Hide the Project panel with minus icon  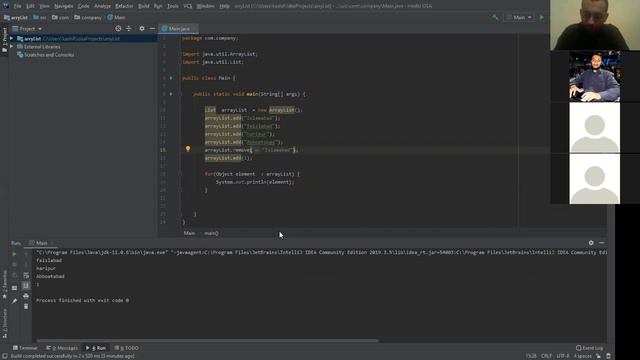coord(152,29)
